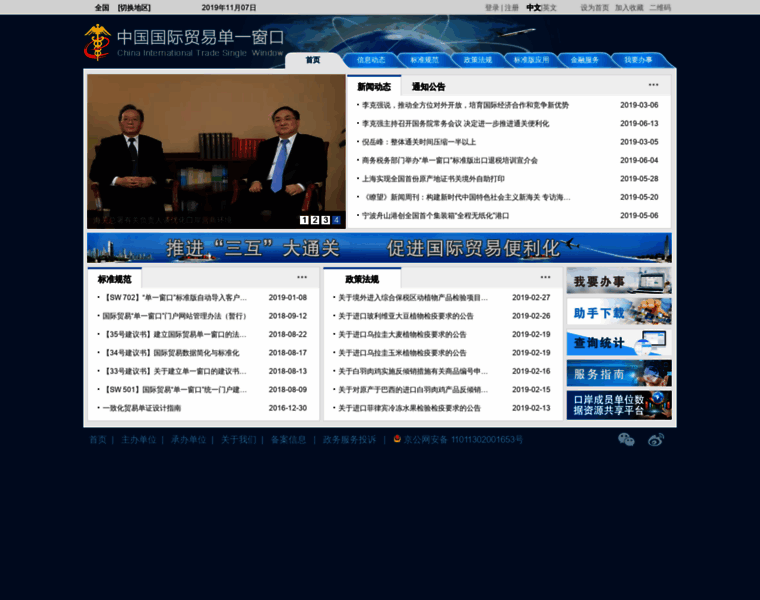Open news 倪岳峰：整体通关时间压缩一半以上
760x600 pixels.
(419, 142)
